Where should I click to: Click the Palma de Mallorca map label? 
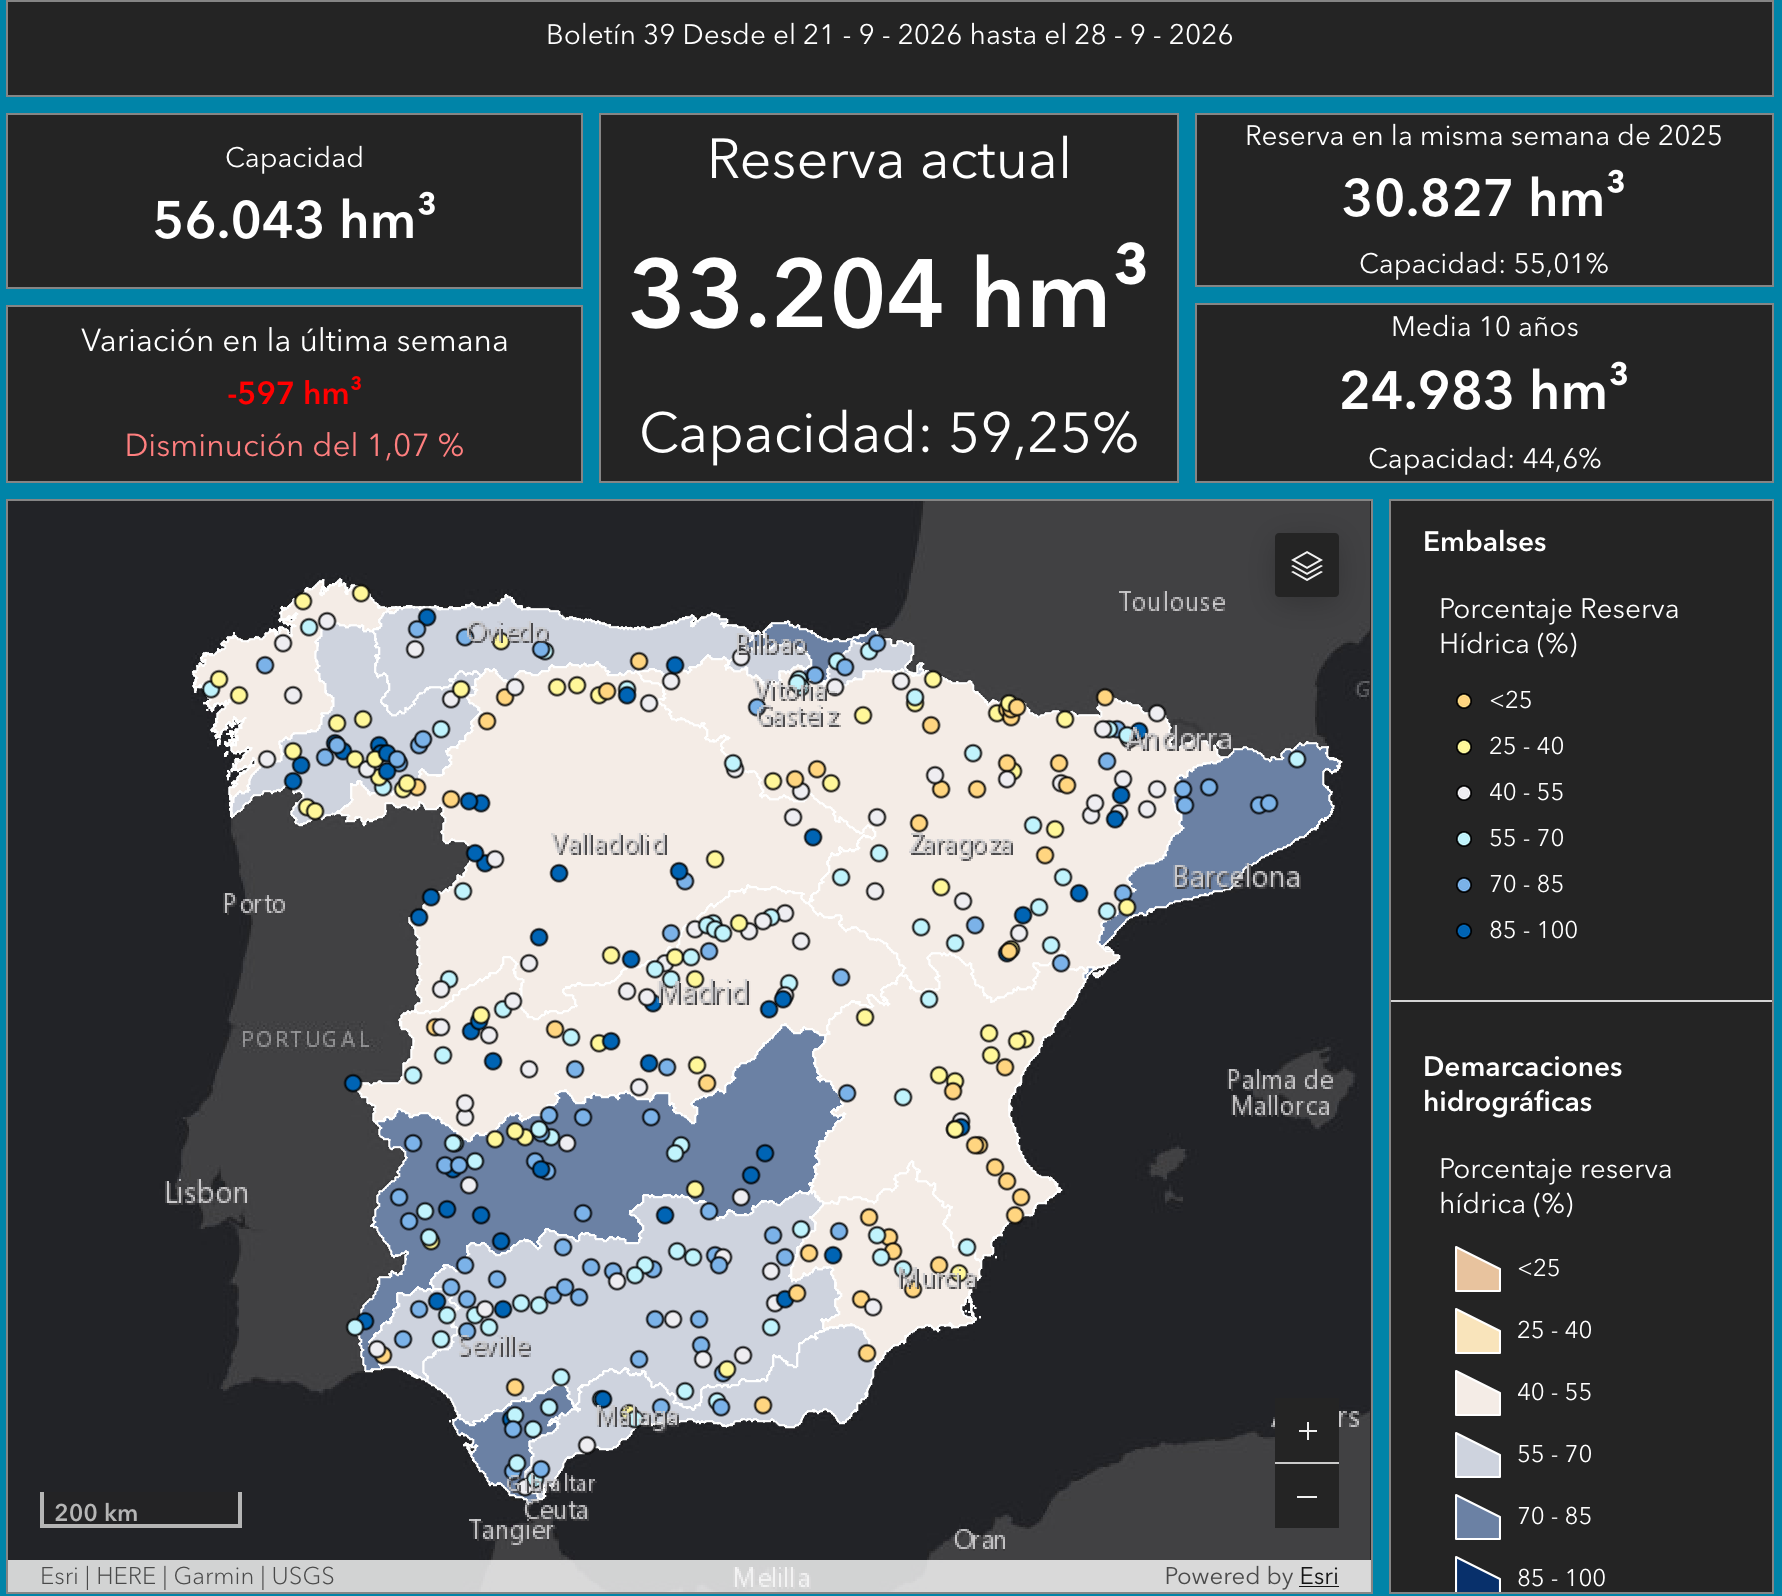tap(1280, 1093)
